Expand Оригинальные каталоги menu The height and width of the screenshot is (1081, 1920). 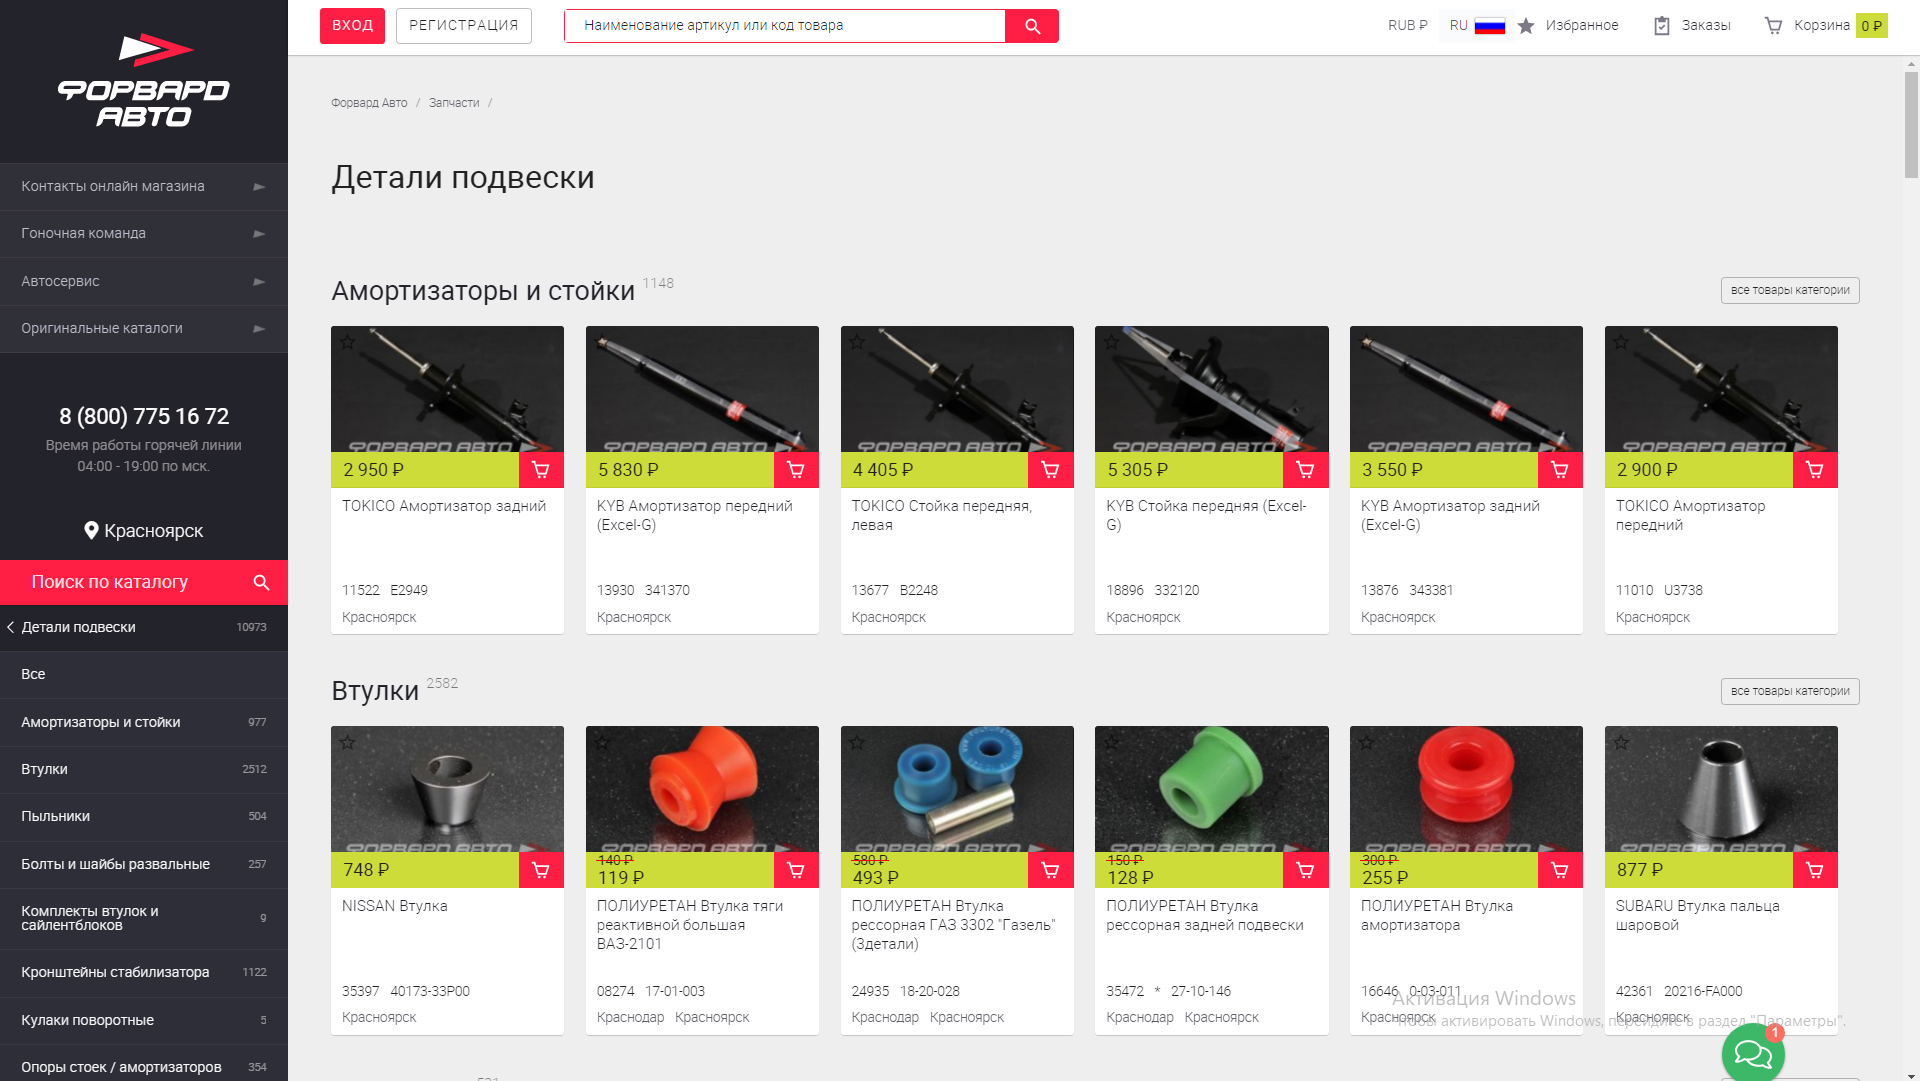pos(144,329)
